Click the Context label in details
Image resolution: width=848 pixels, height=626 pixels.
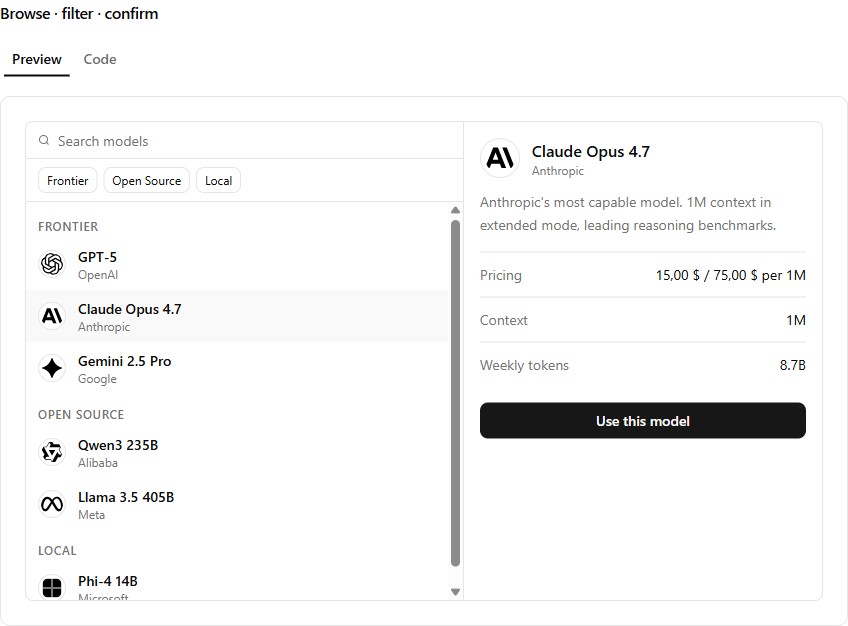coord(504,320)
